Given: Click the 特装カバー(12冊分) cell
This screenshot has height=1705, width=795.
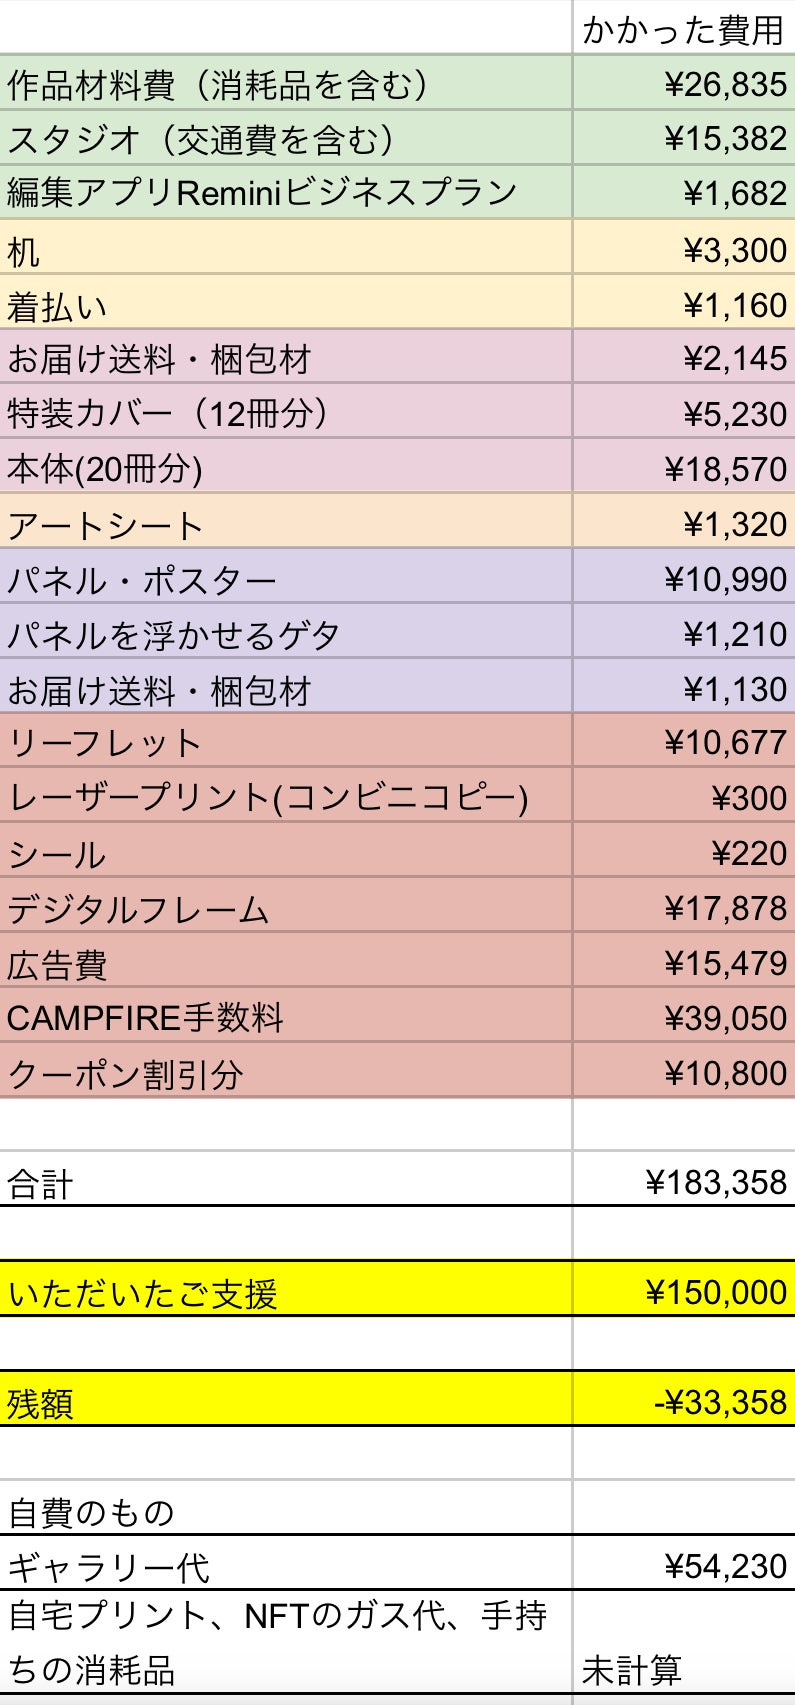Looking at the screenshot, I should point(285,413).
